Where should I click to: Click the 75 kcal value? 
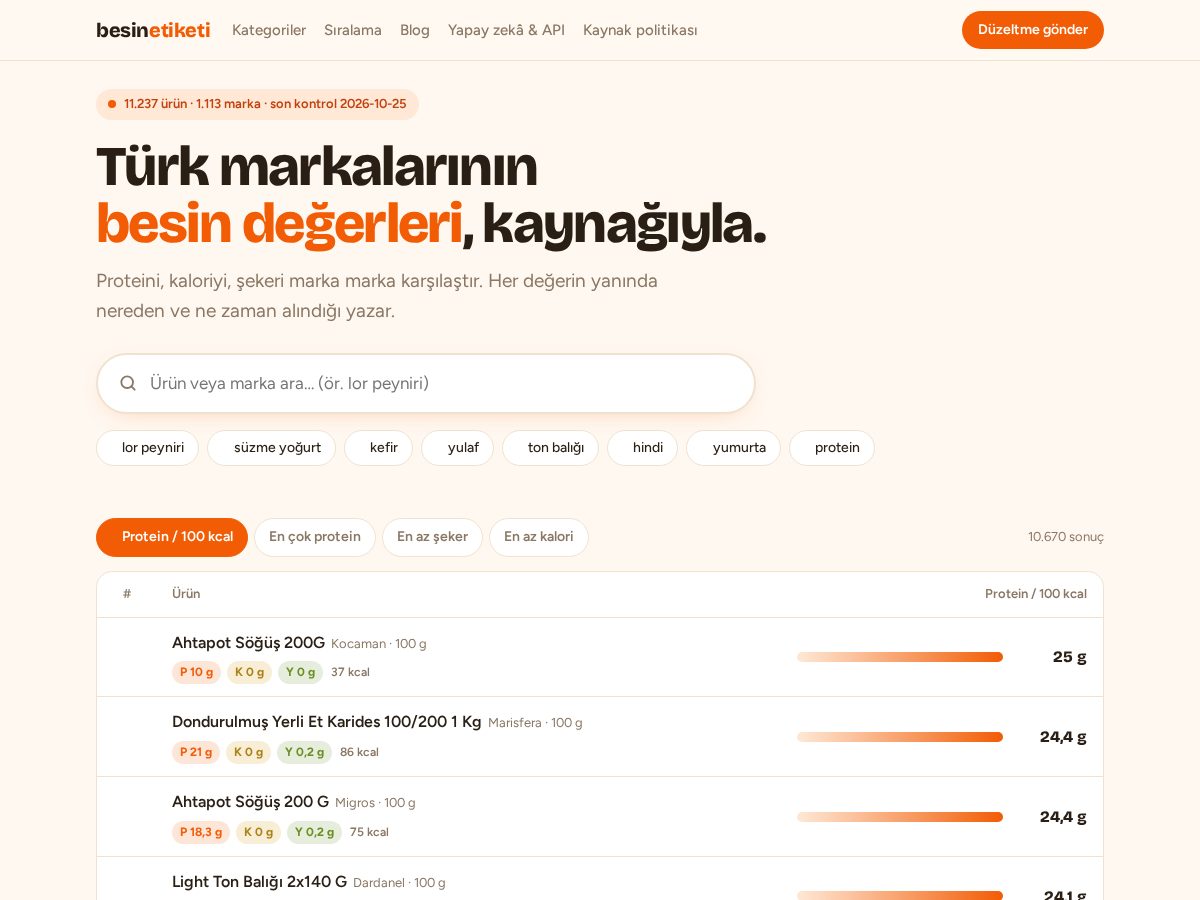coord(369,832)
